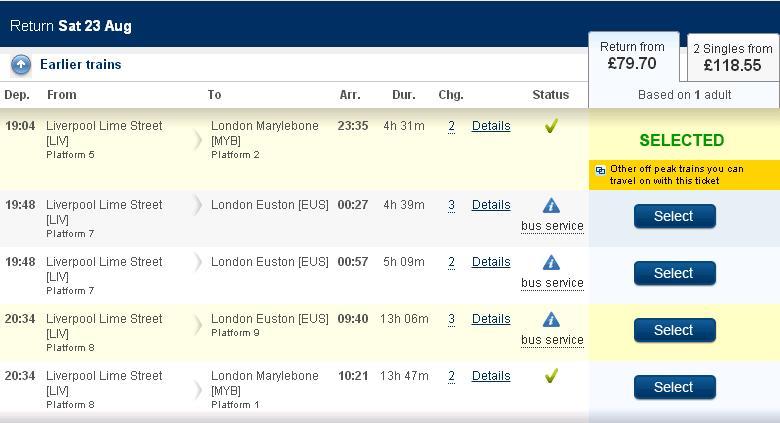Viewport: 780px width, 423px height.
Task: Open Details for the 13h 06m journey
Action: tap(491, 319)
